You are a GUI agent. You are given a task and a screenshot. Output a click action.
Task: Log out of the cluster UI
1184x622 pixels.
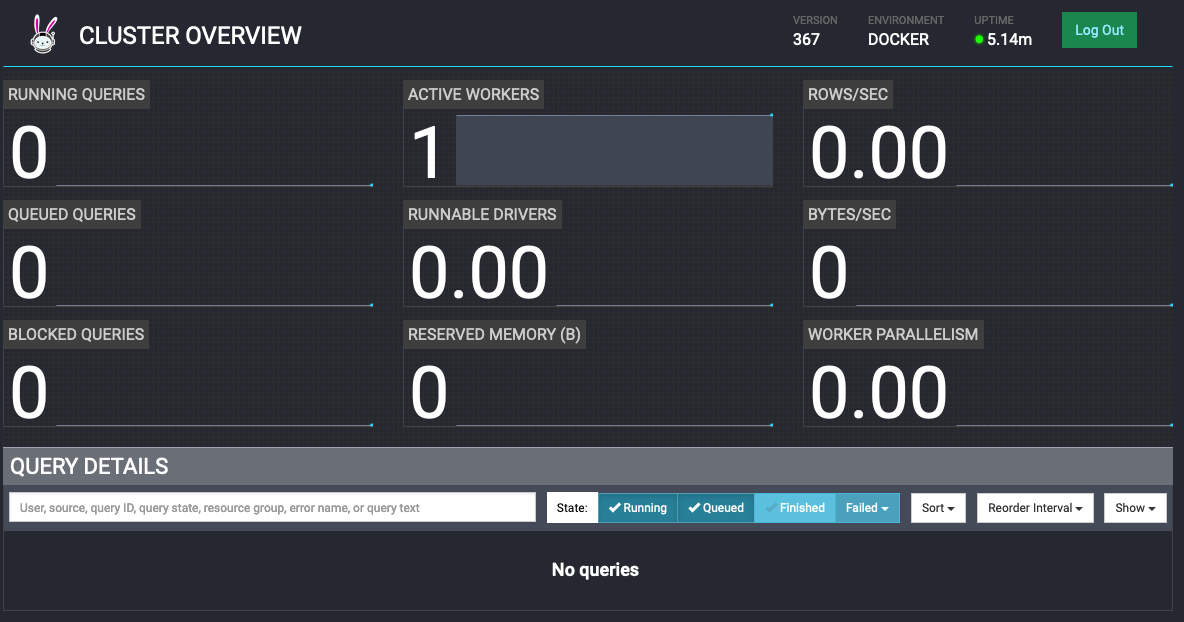click(x=1099, y=30)
